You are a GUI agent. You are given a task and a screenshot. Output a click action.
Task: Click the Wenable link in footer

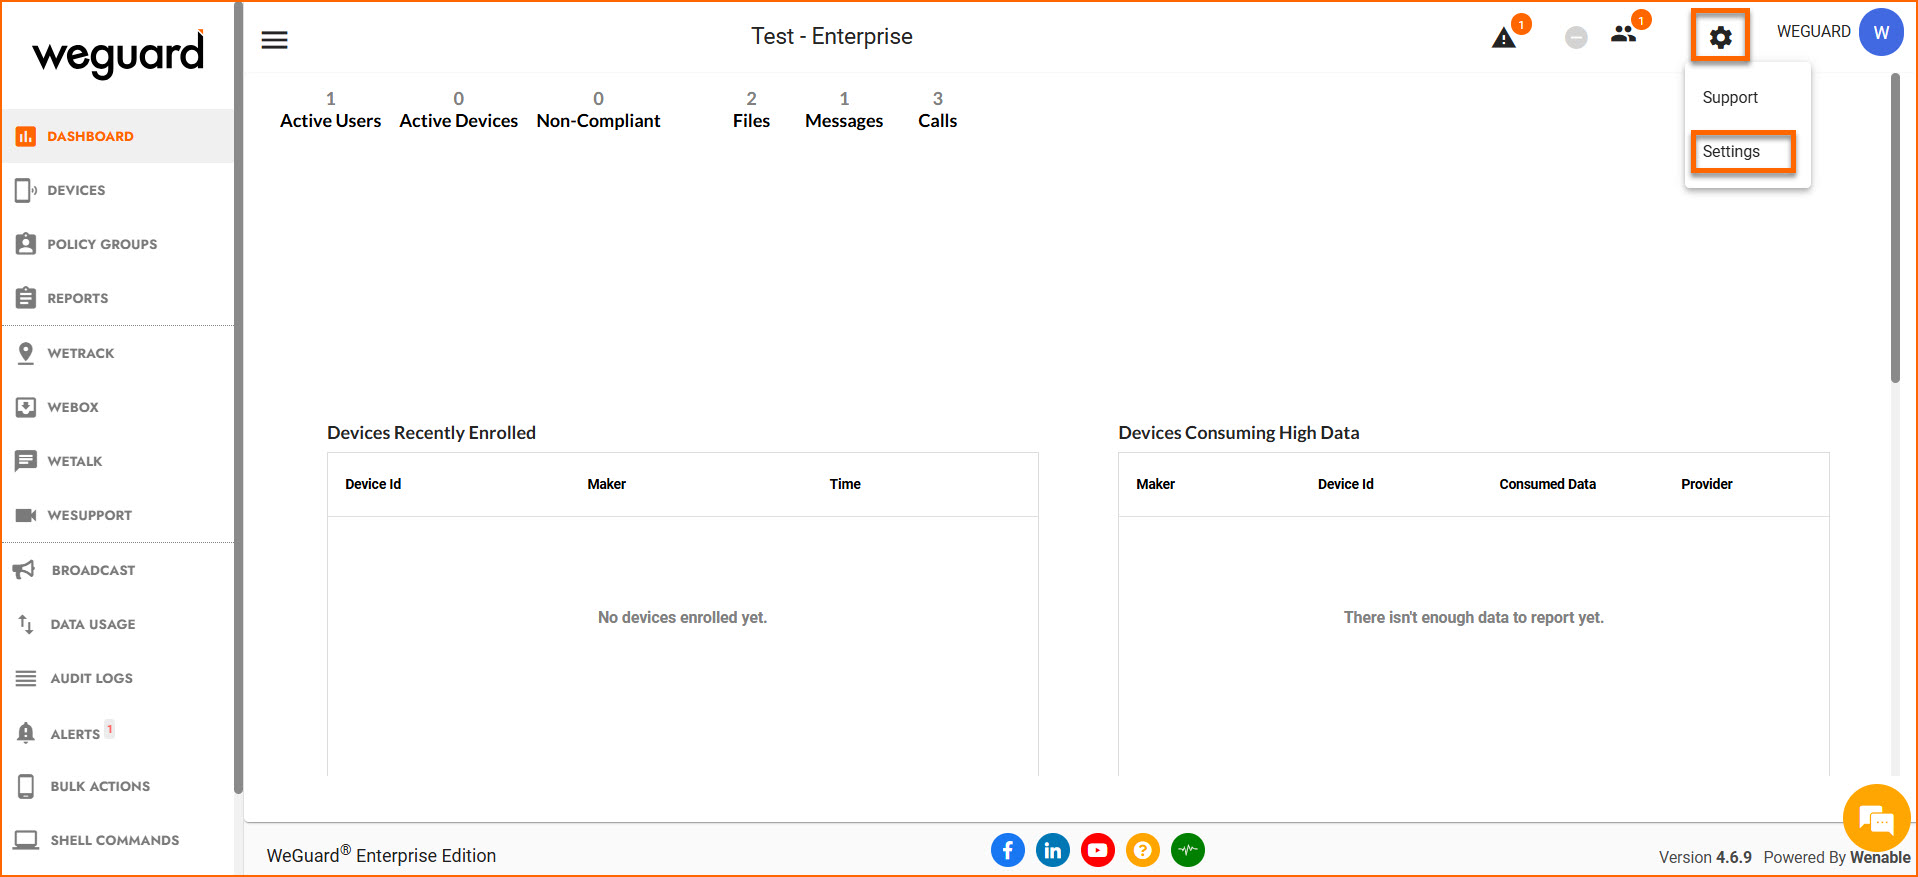coord(1880,857)
